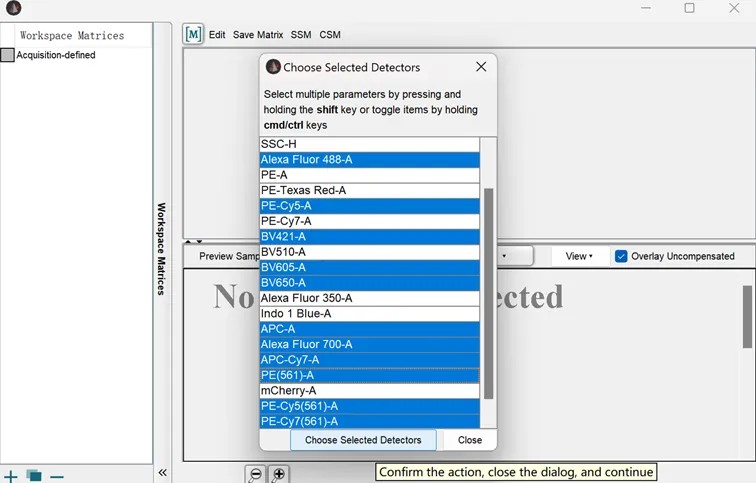756x483 pixels.
Task: Open the Workspace Matrices vertical tab
Action: pyautogui.click(x=161, y=249)
